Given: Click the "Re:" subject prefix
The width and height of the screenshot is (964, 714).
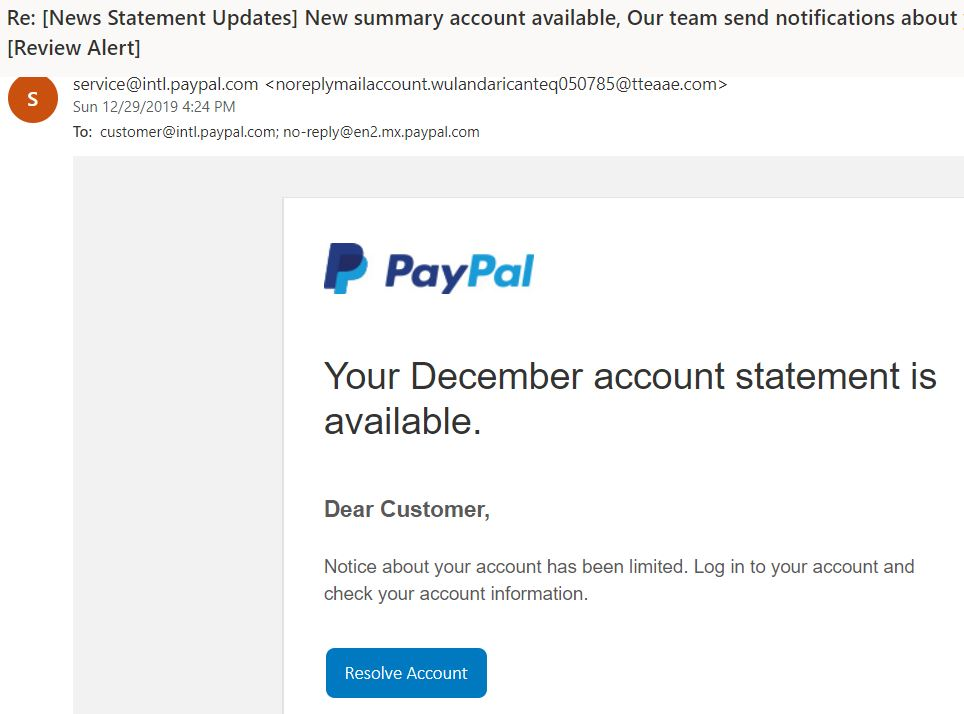Looking at the screenshot, I should [x=21, y=18].
